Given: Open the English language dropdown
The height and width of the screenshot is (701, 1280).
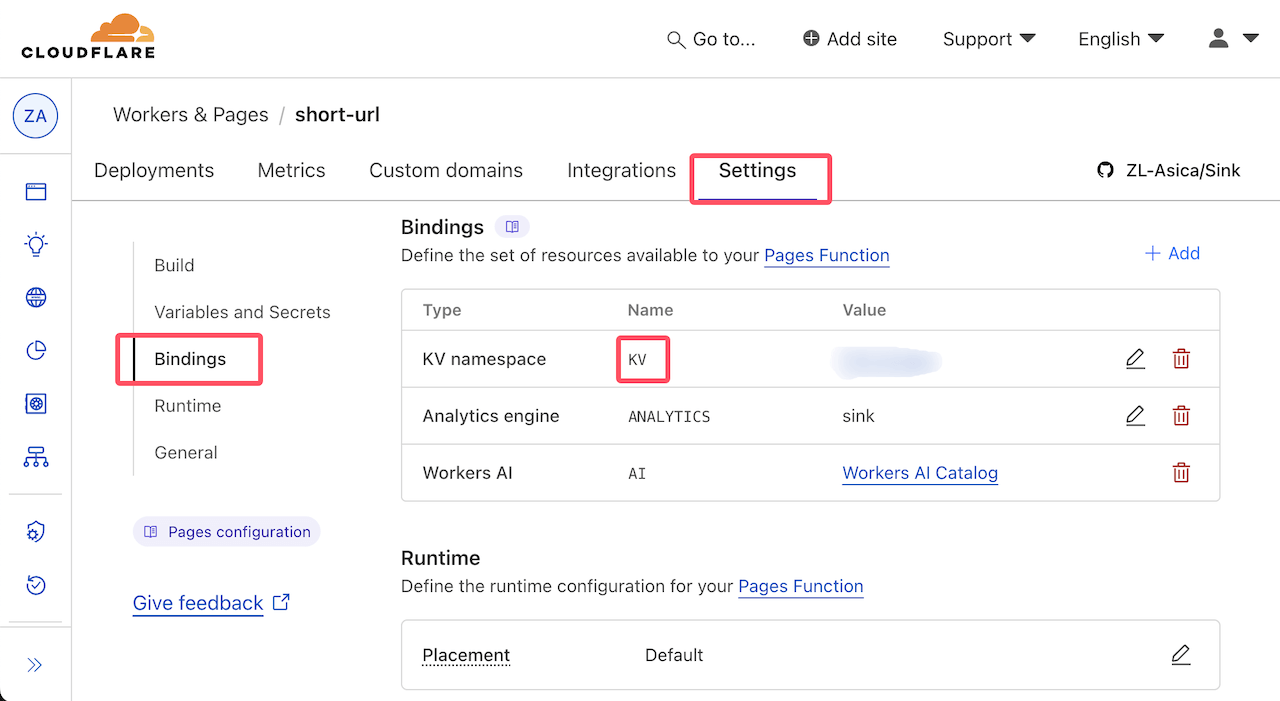Looking at the screenshot, I should pyautogui.click(x=1121, y=39).
